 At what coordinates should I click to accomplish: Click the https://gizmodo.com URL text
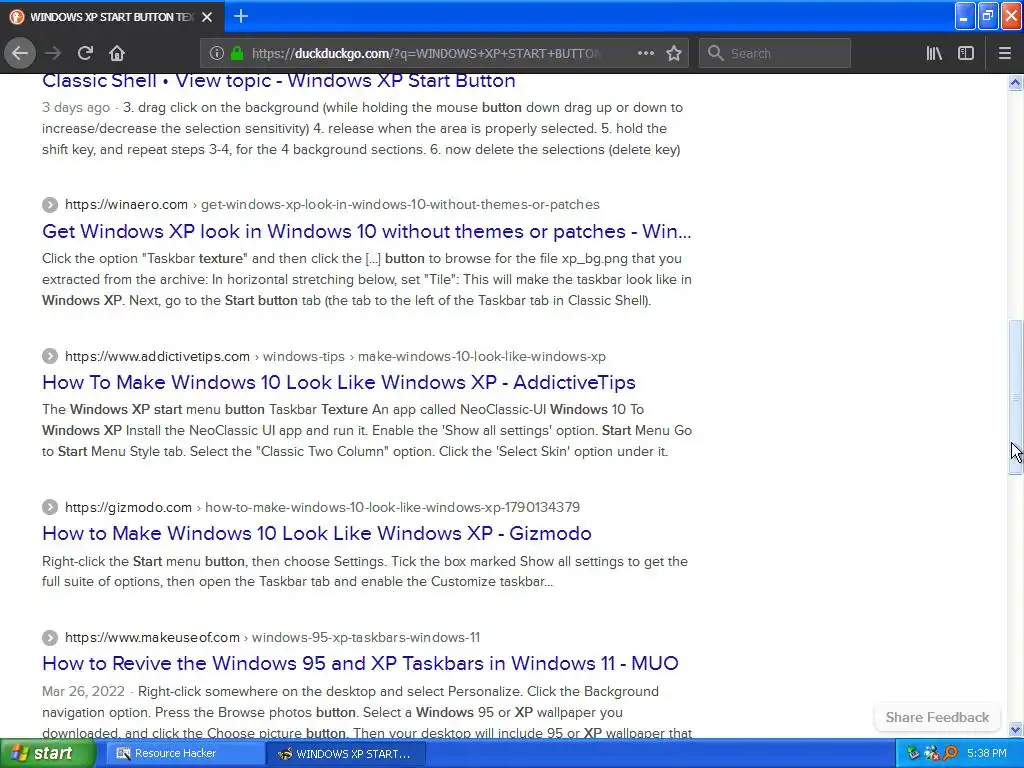[x=128, y=507]
